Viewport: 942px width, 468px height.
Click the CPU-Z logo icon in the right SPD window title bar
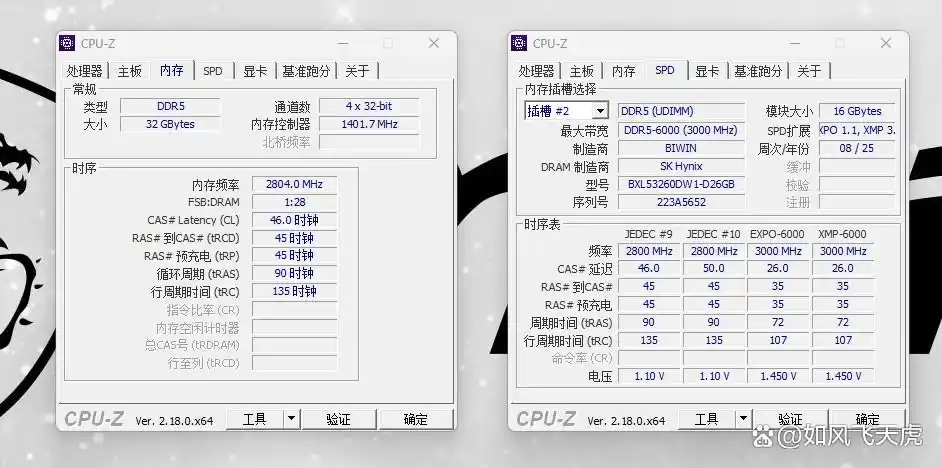[519, 43]
